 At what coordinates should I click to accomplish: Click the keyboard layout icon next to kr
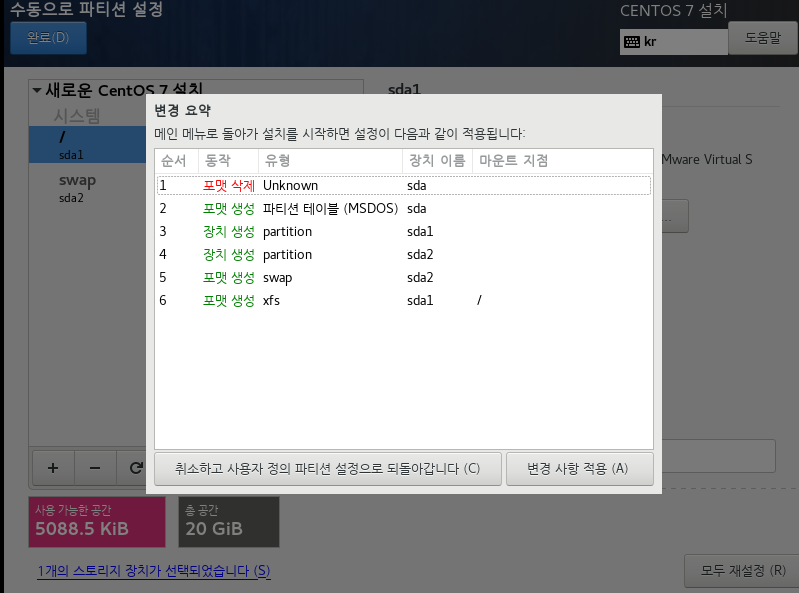[x=632, y=42]
